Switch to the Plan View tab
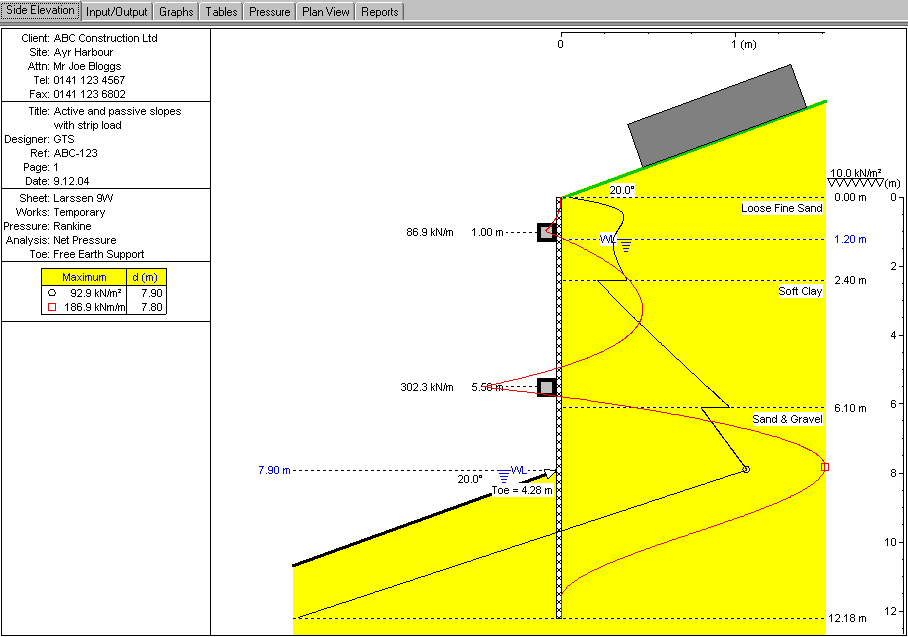 point(326,12)
